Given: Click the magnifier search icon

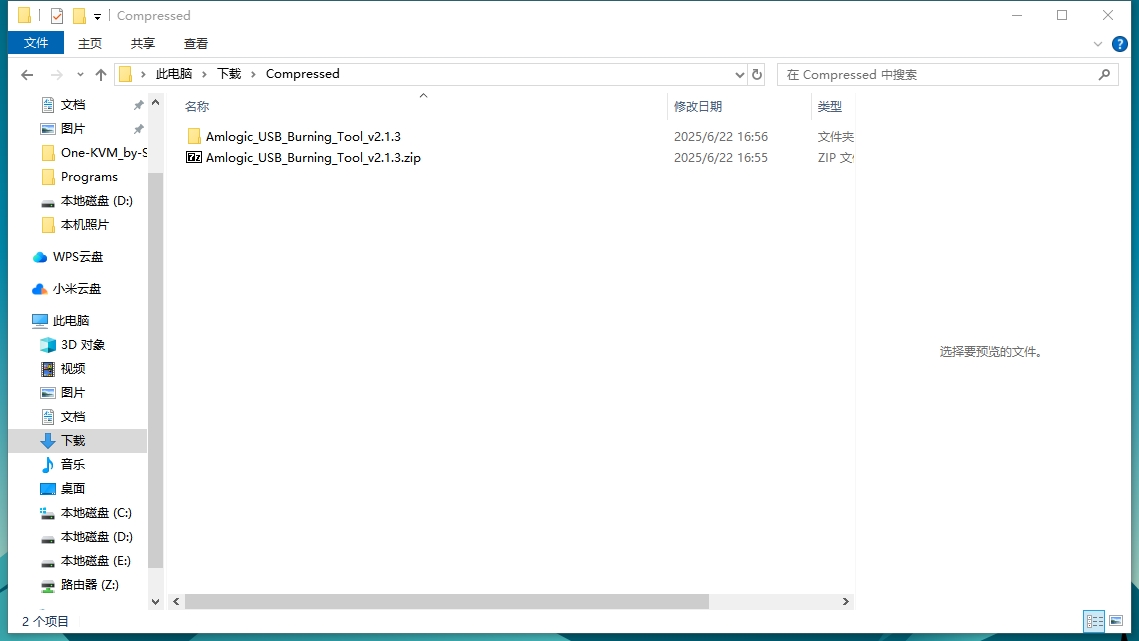Looking at the screenshot, I should (1104, 74).
